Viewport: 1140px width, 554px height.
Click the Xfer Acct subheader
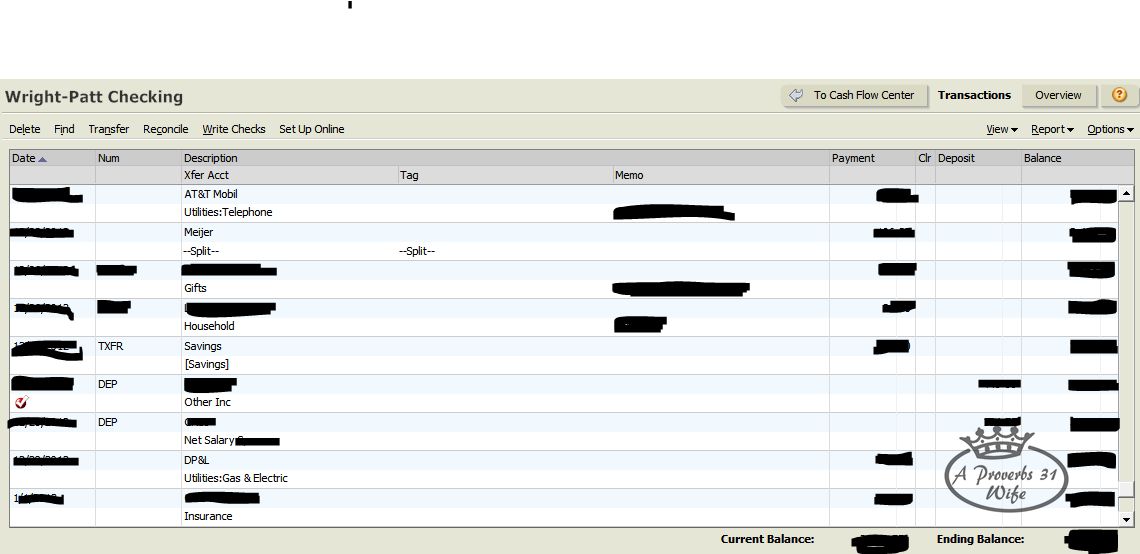(206, 175)
